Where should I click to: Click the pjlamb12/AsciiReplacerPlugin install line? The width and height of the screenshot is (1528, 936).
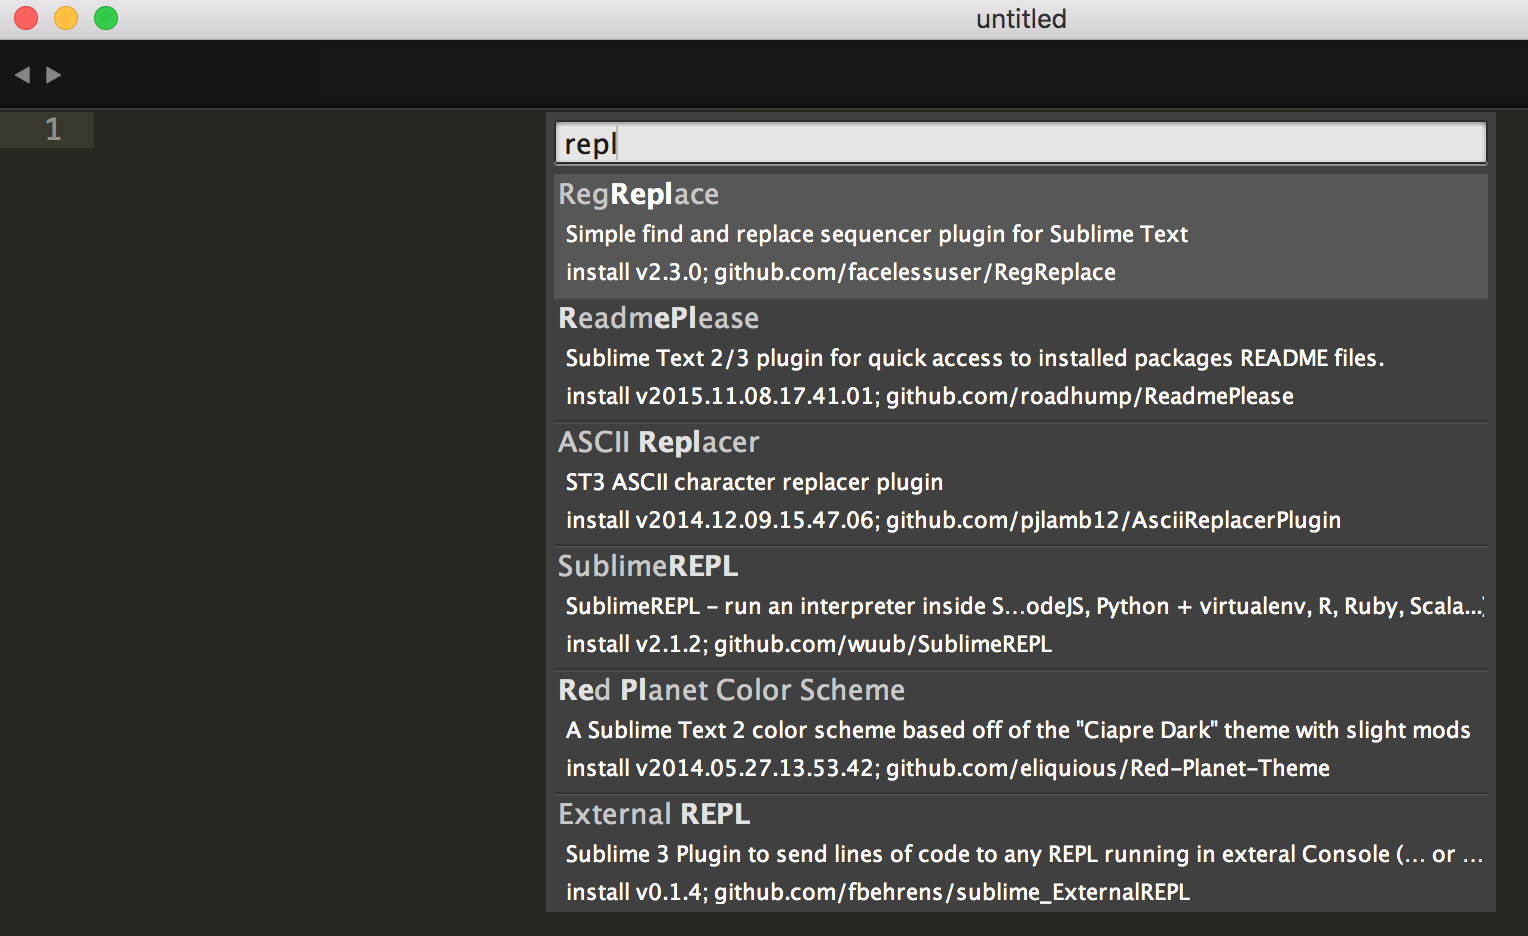[953, 520]
